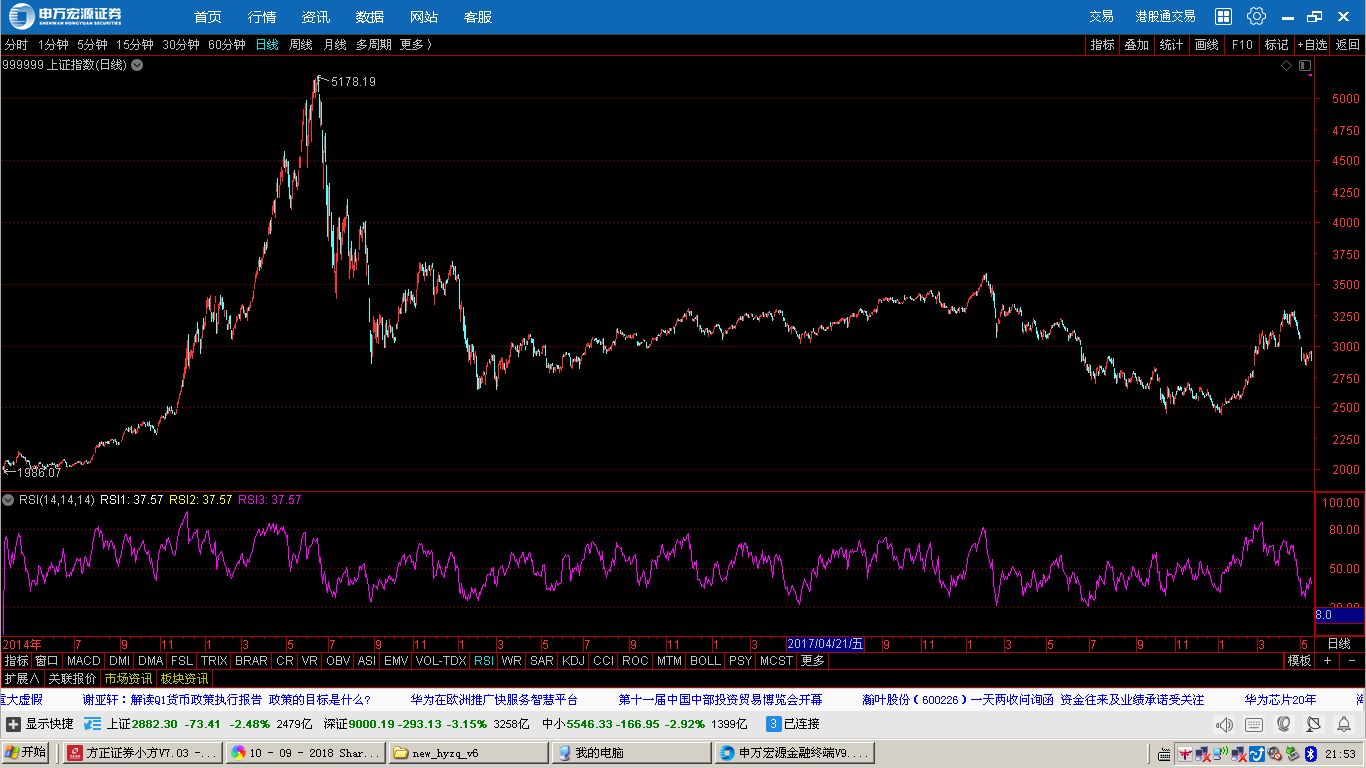Open the grid layout icon in title bar
1366x768 pixels.
[x=1223, y=16]
